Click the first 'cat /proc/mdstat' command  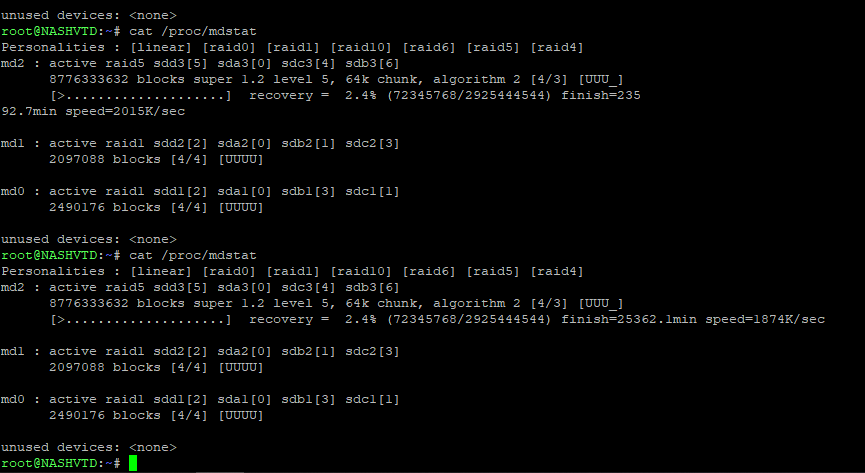pyautogui.click(x=193, y=31)
